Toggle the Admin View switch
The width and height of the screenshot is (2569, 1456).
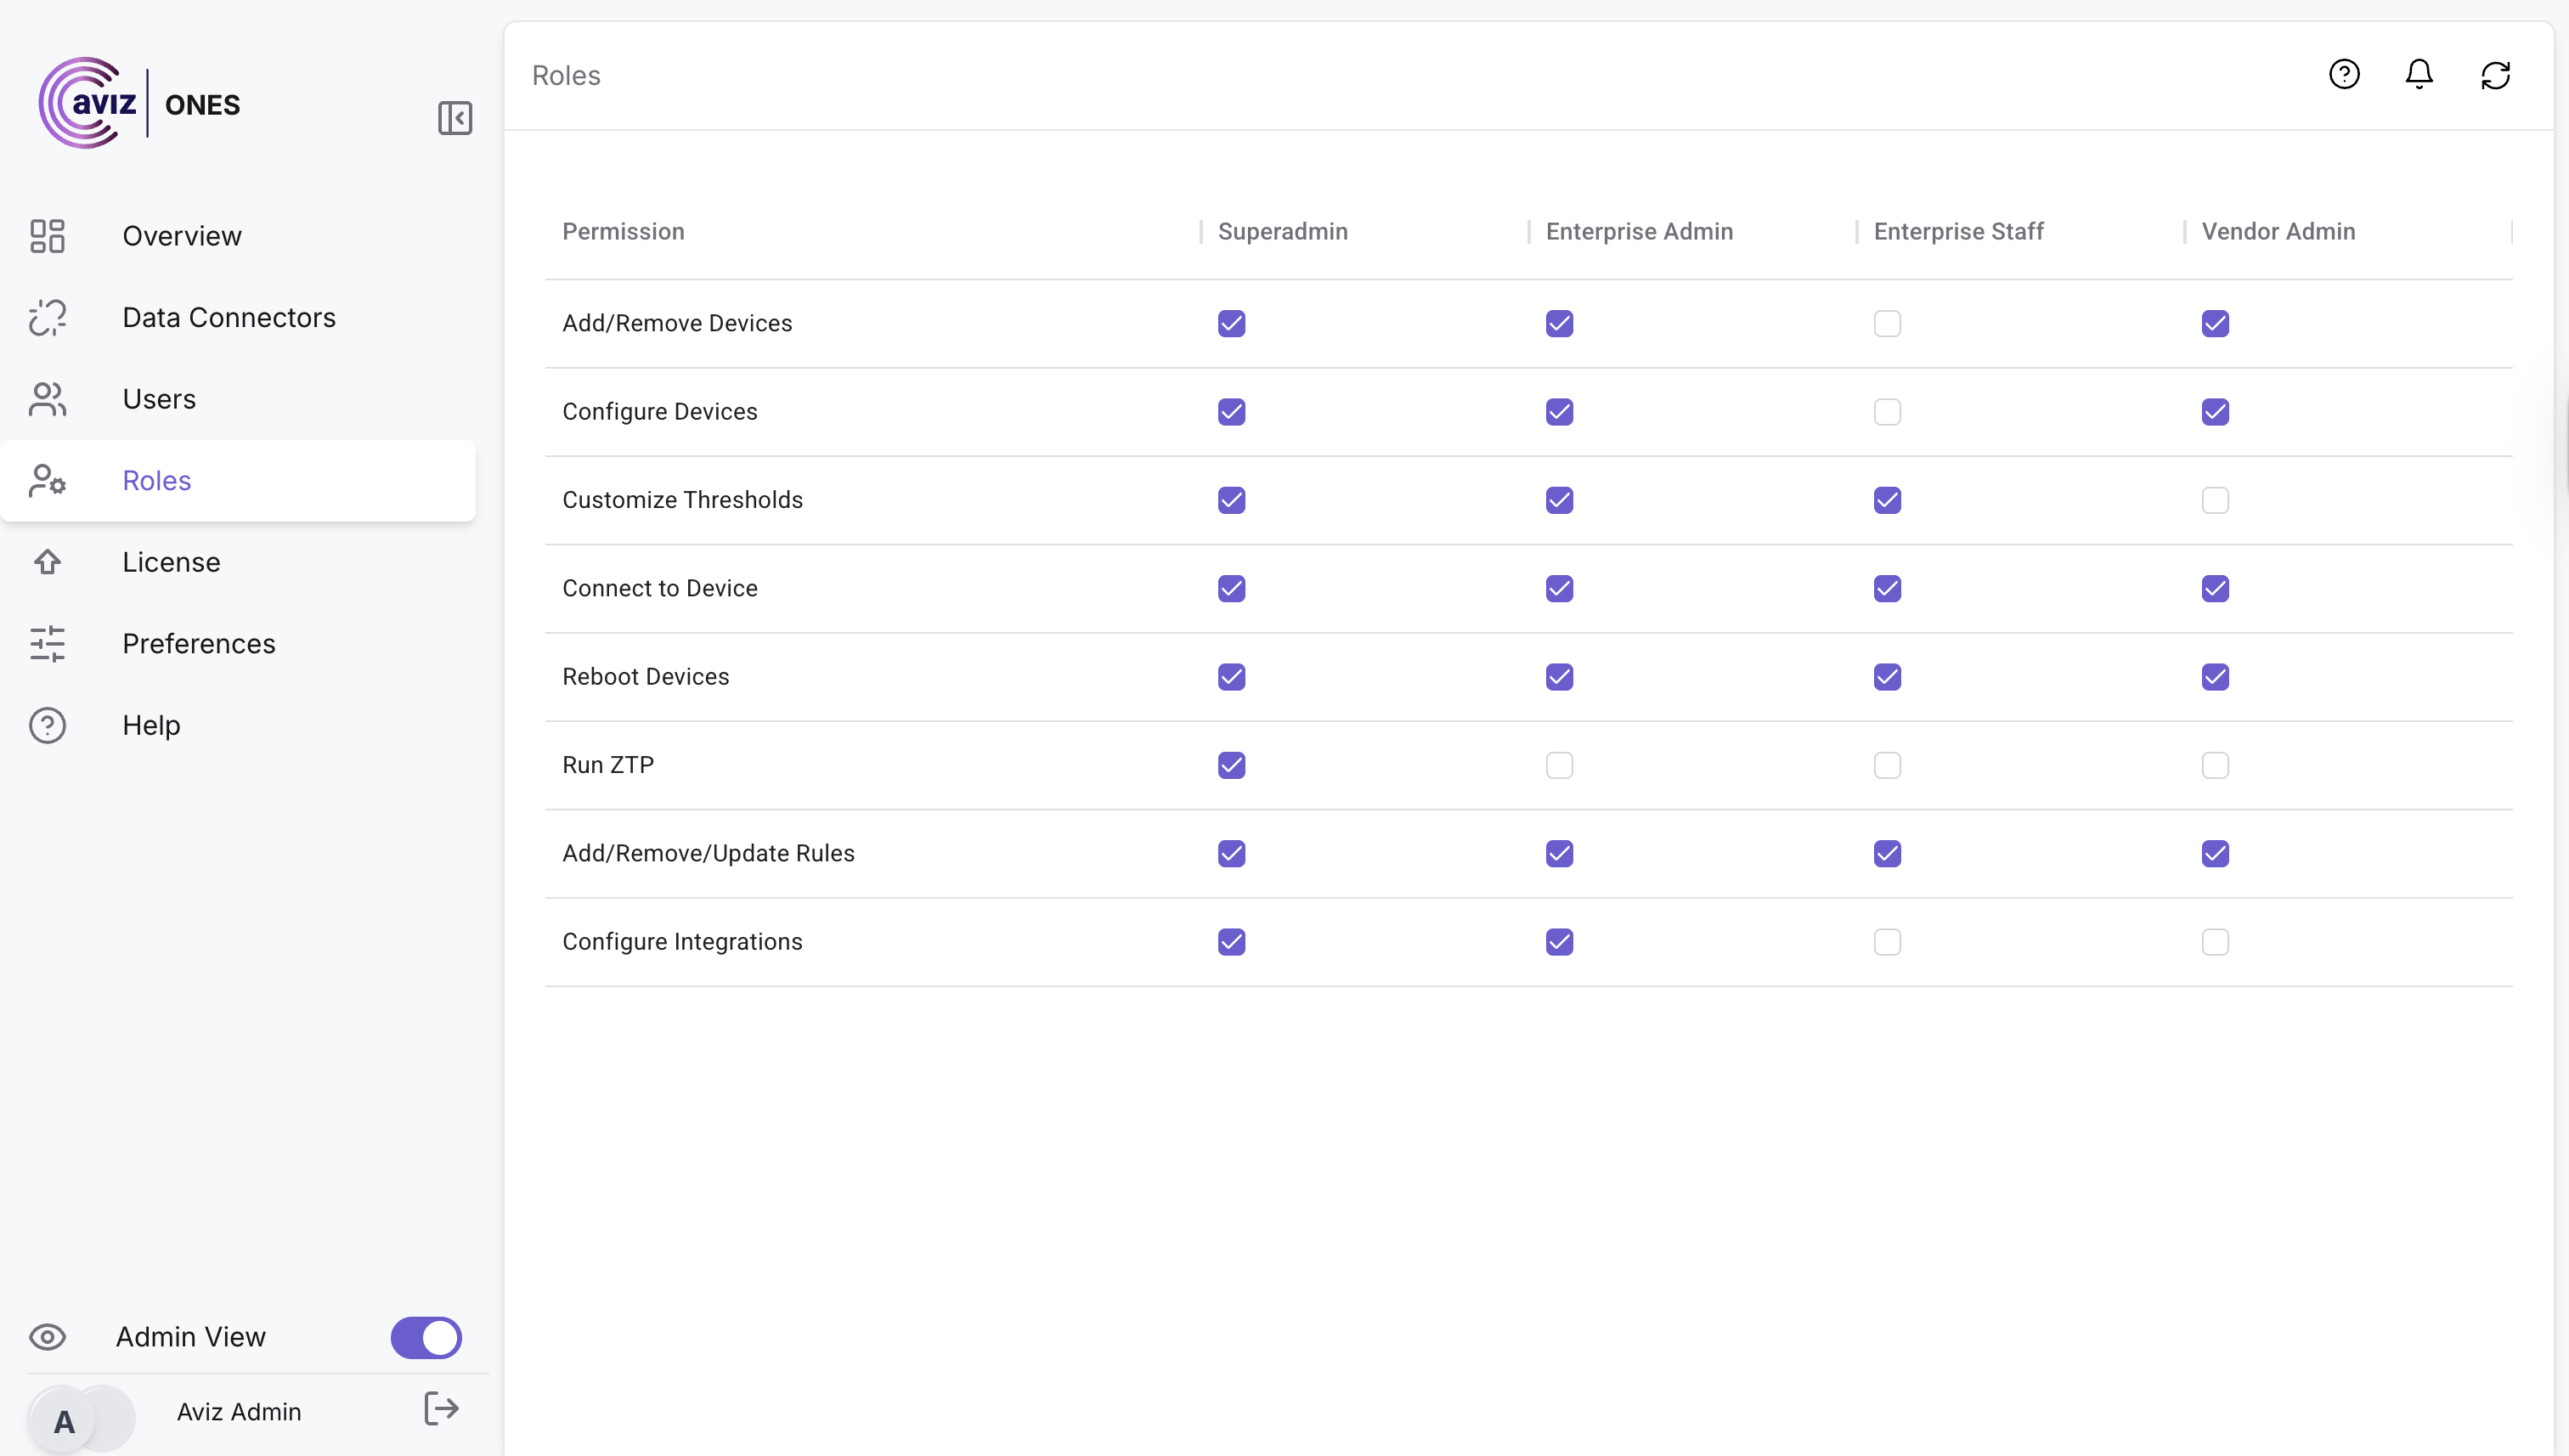[x=426, y=1337]
